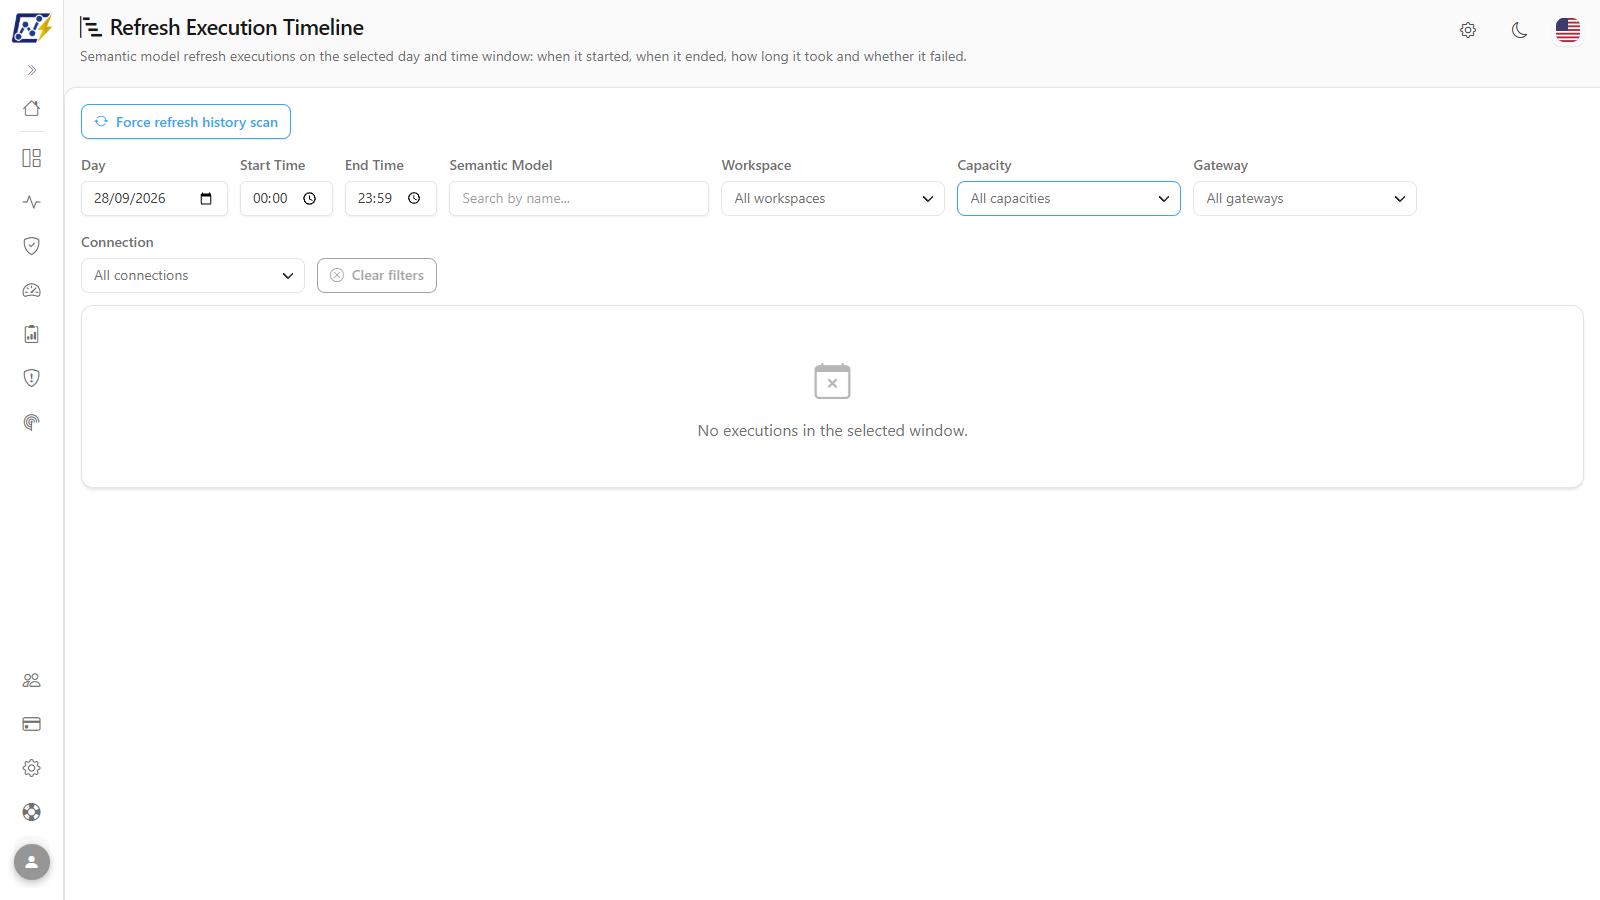Open the shield checkmark icon in the sidebar
The height and width of the screenshot is (900, 1600).
point(32,246)
